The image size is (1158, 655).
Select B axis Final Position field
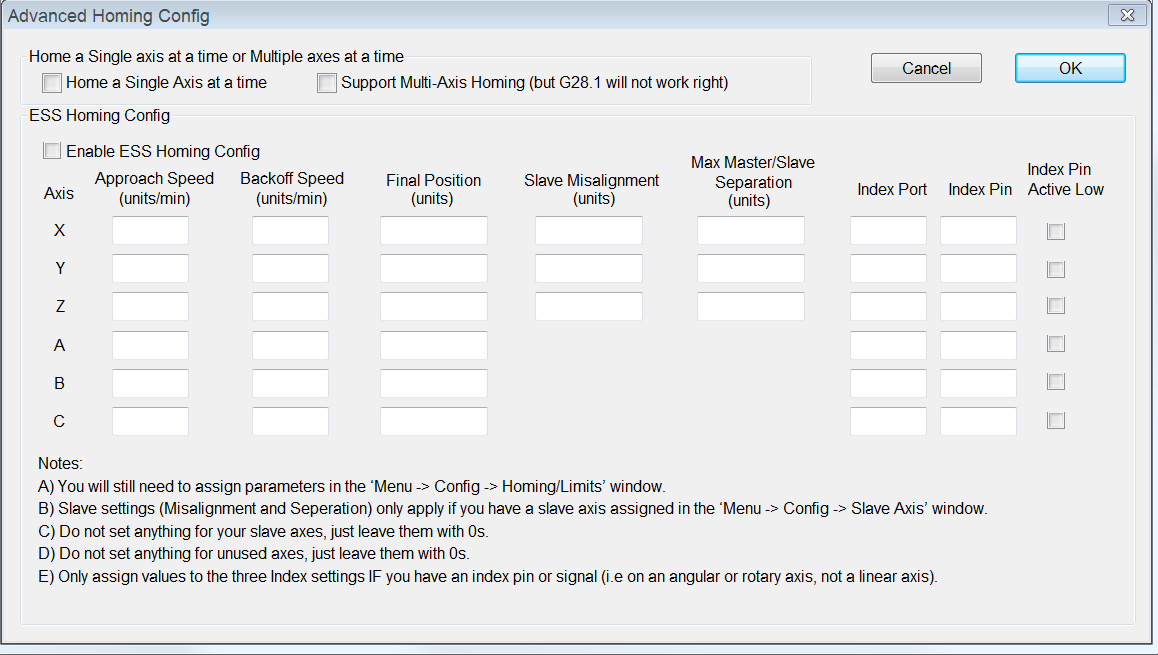tap(433, 383)
